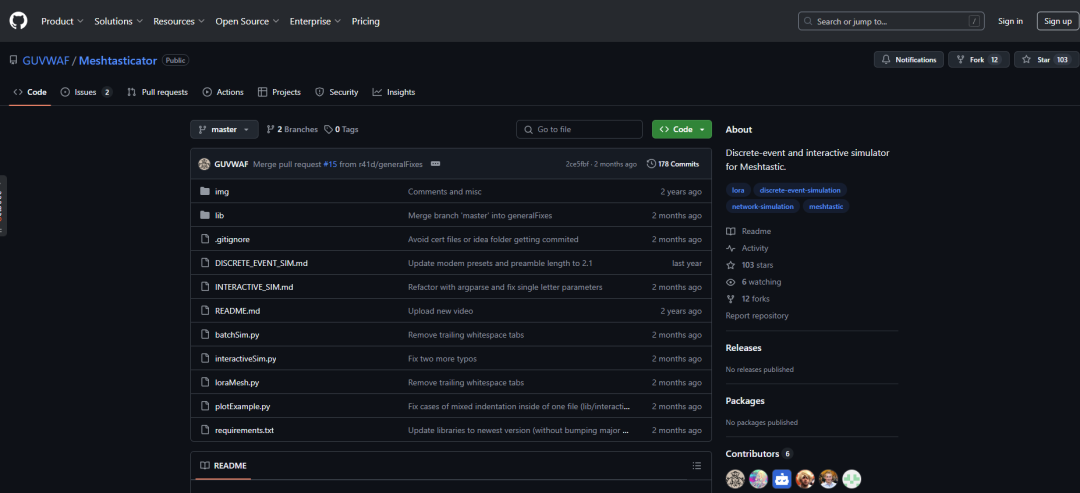View the 2 Branches link
Image resolution: width=1080 pixels, height=493 pixels.
(x=292, y=129)
